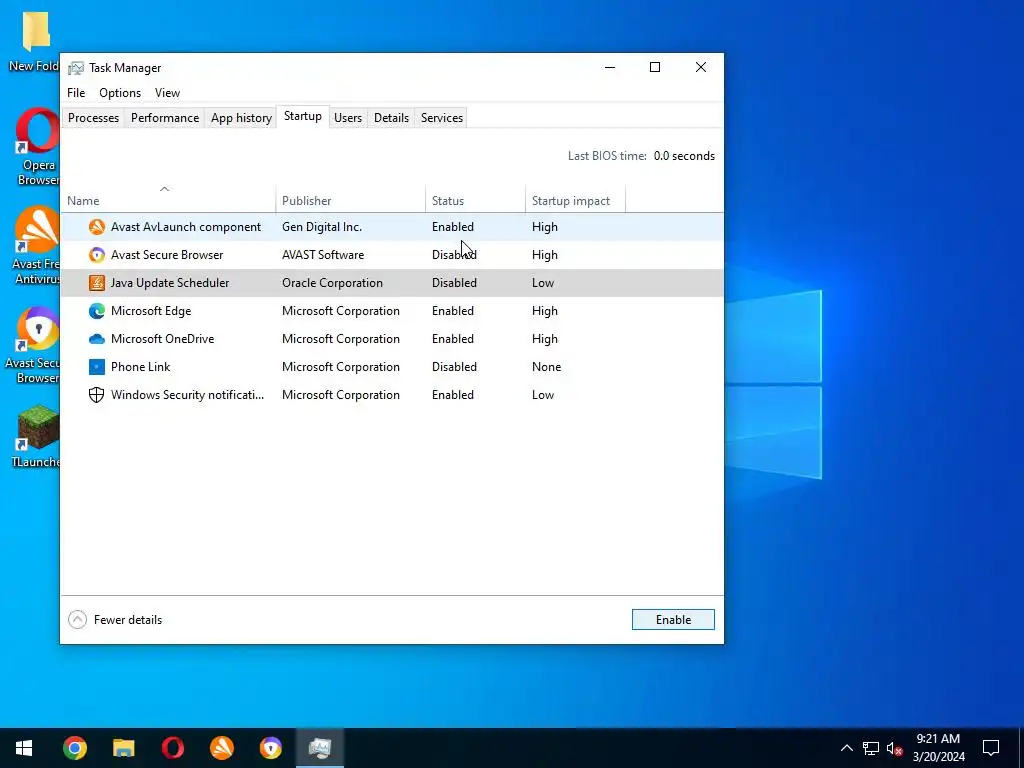Click the Enable button
Viewport: 1024px width, 768px height.
pos(673,620)
